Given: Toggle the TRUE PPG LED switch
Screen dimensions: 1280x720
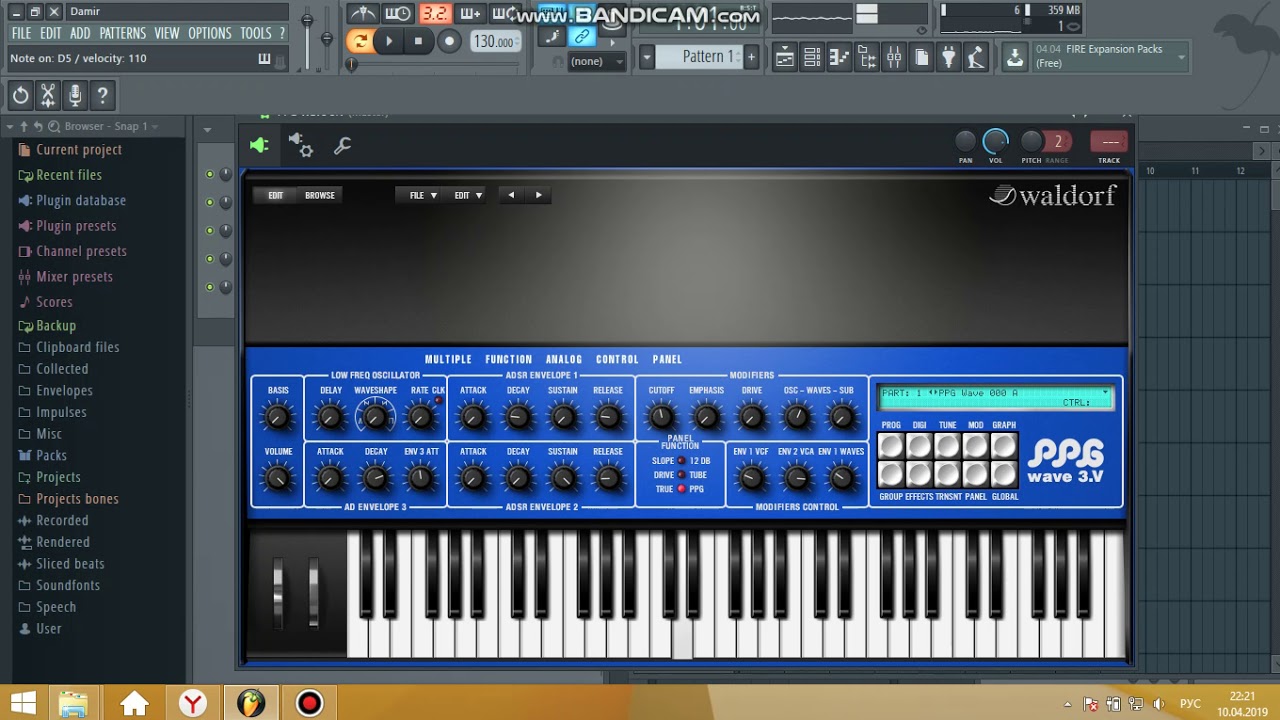Looking at the screenshot, I should pos(682,489).
